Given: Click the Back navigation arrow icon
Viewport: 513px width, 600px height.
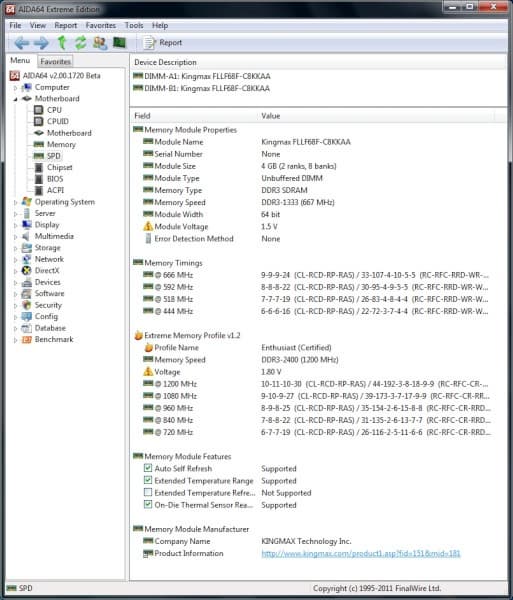Looking at the screenshot, I should click(21, 43).
